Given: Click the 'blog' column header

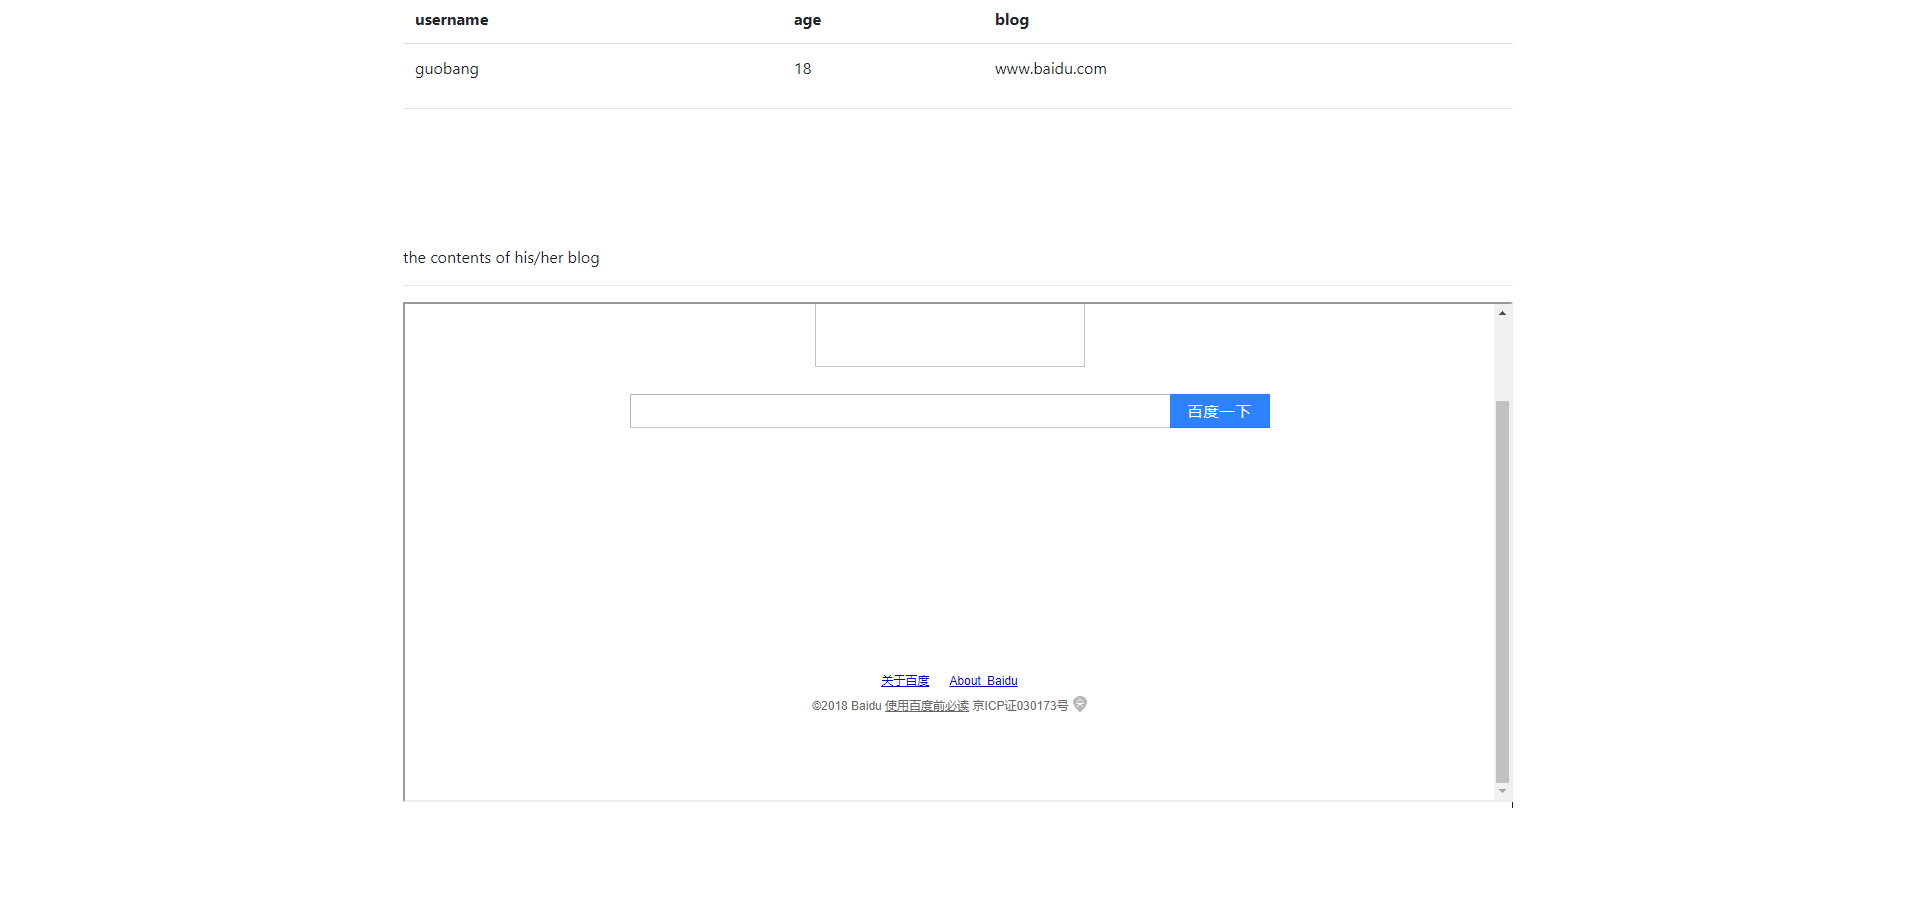Looking at the screenshot, I should click(1012, 20).
